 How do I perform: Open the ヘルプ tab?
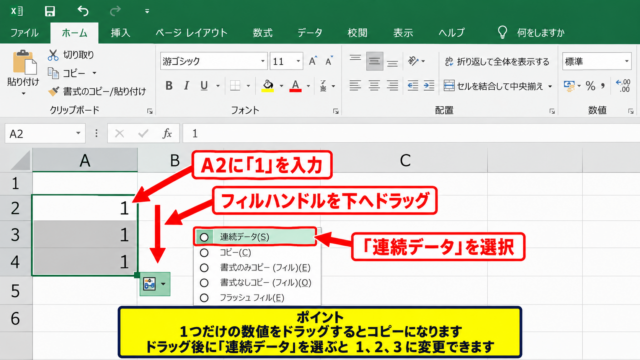451,33
